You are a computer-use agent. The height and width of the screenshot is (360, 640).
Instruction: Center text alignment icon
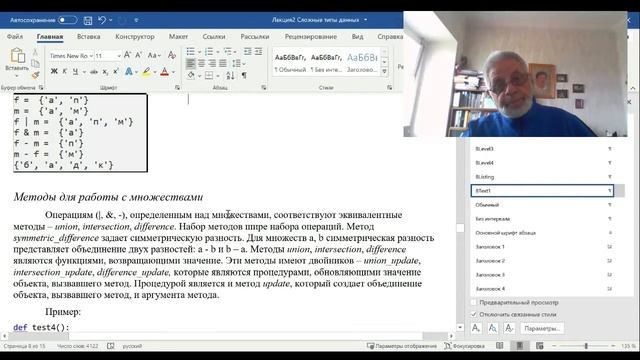[x=202, y=63]
